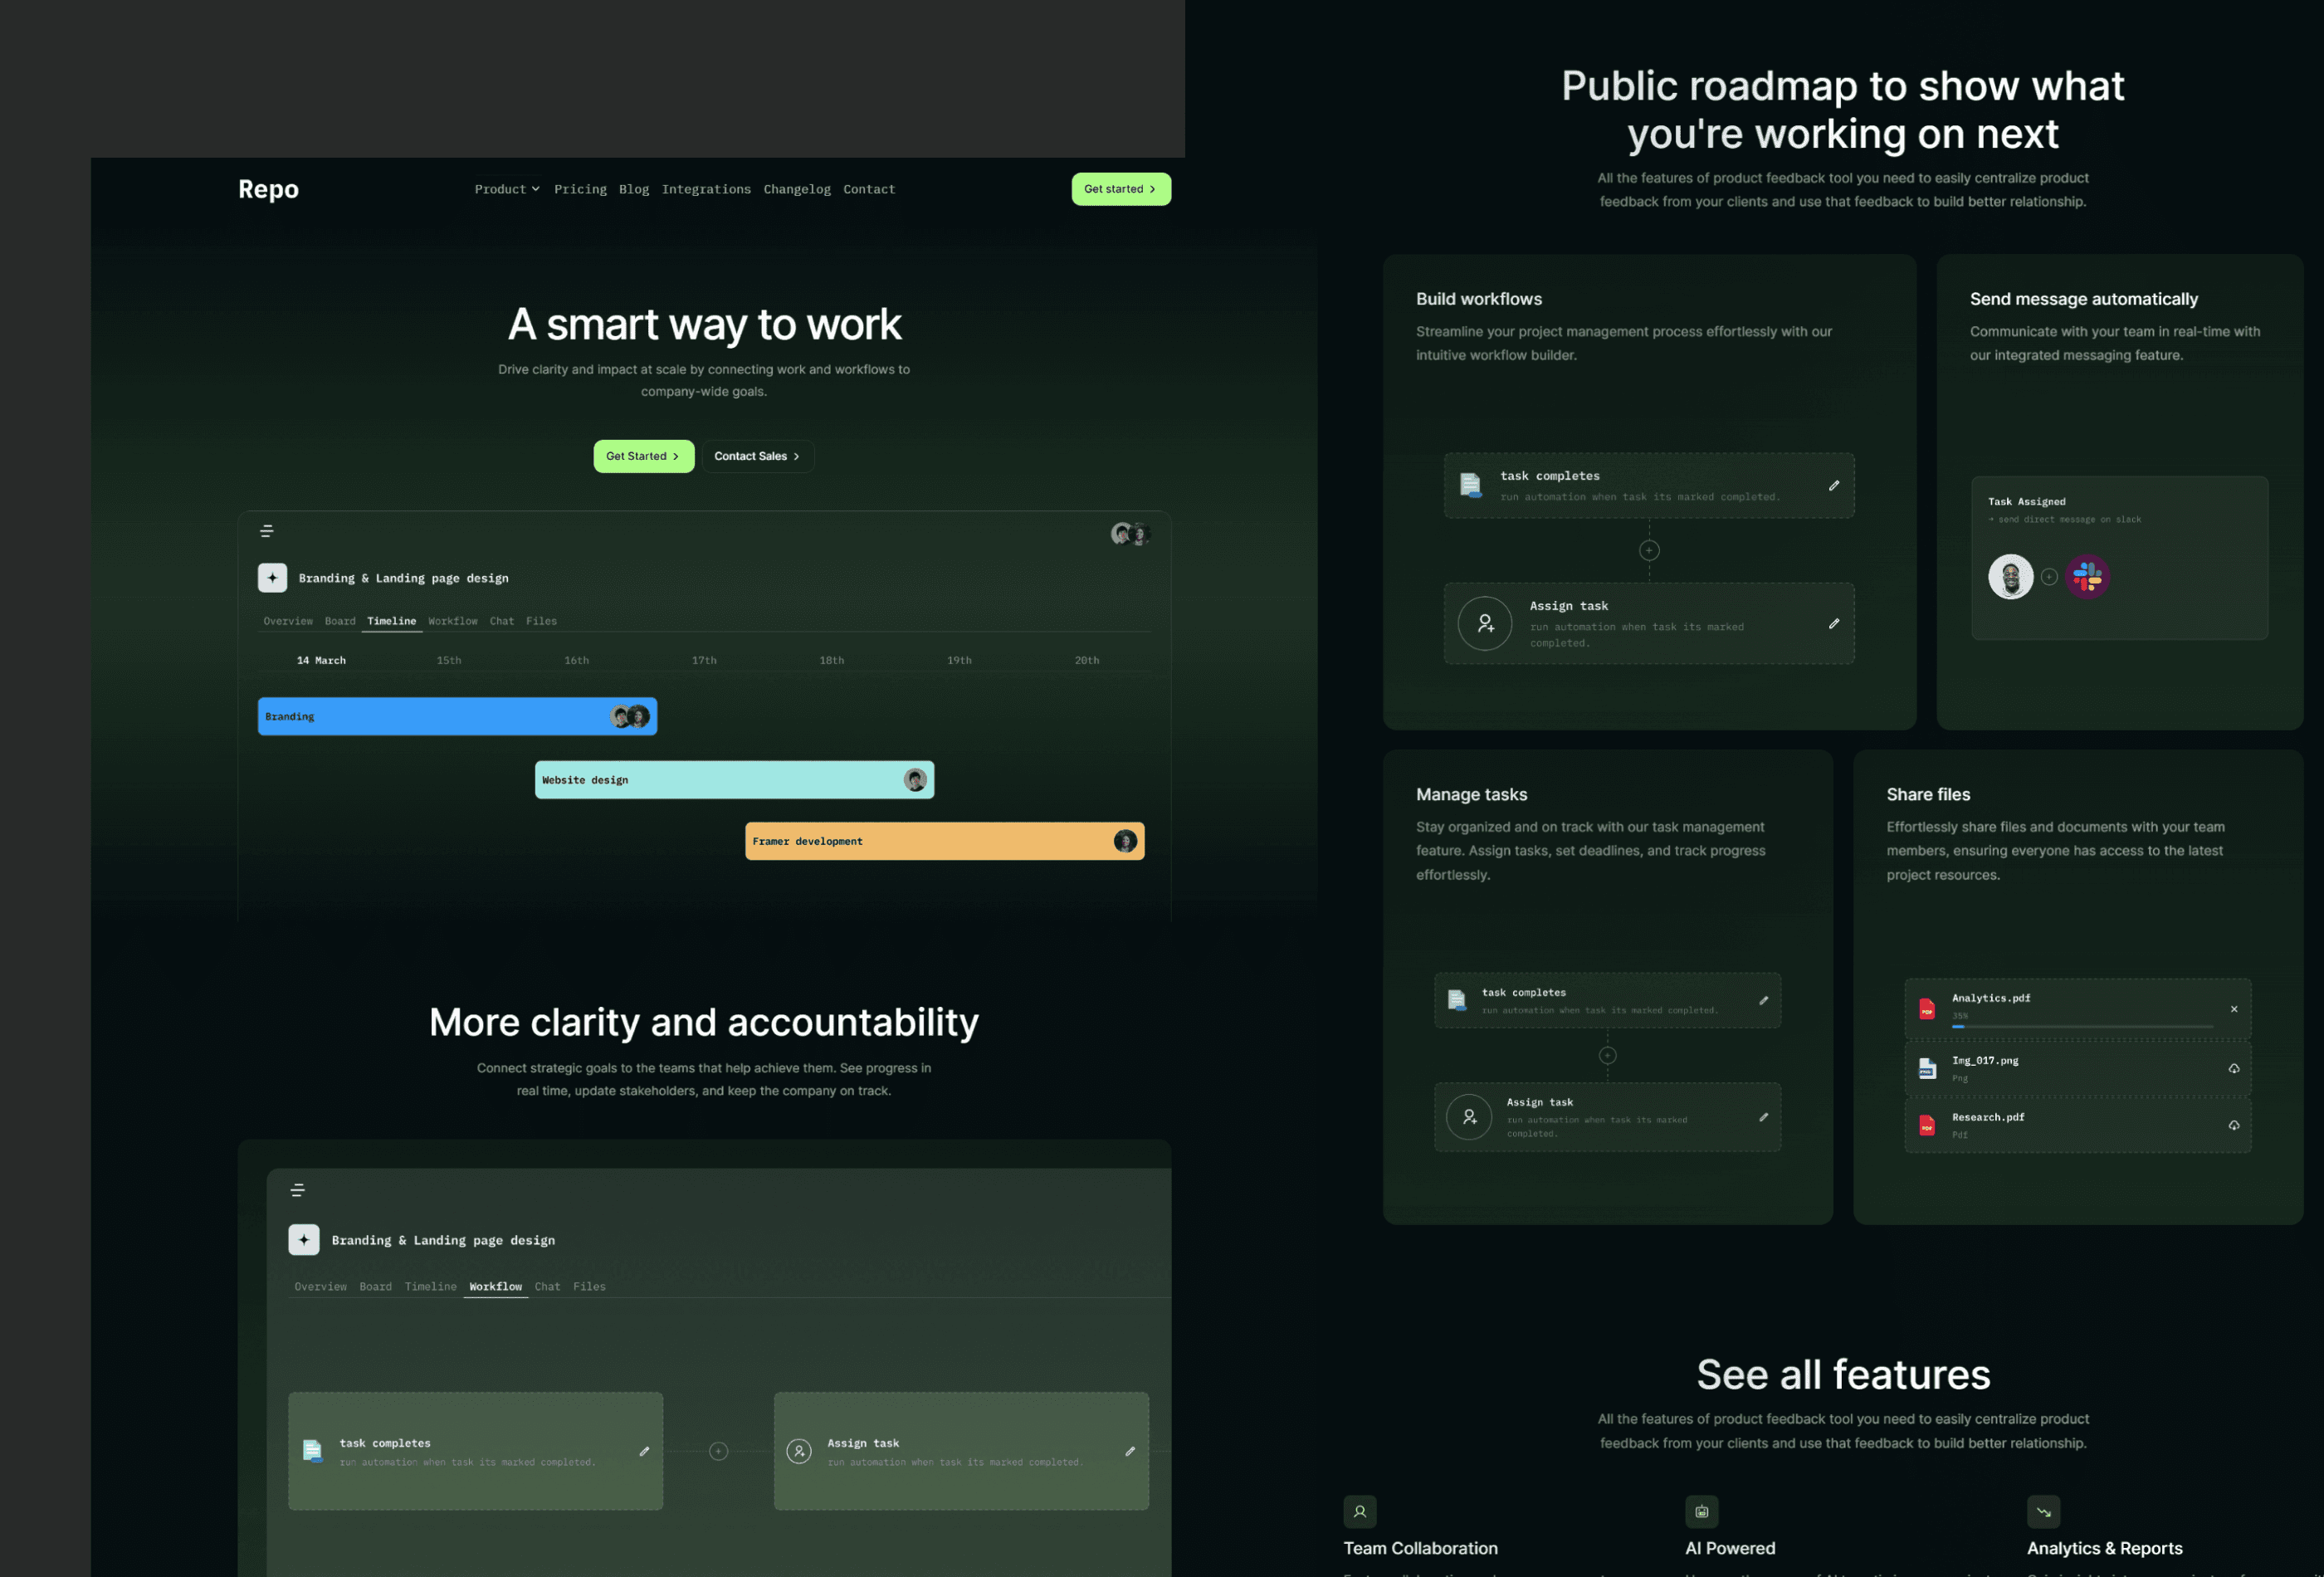Switch to Timeline tab in the workflow panel
The image size is (2324, 1577).
[x=431, y=1287]
